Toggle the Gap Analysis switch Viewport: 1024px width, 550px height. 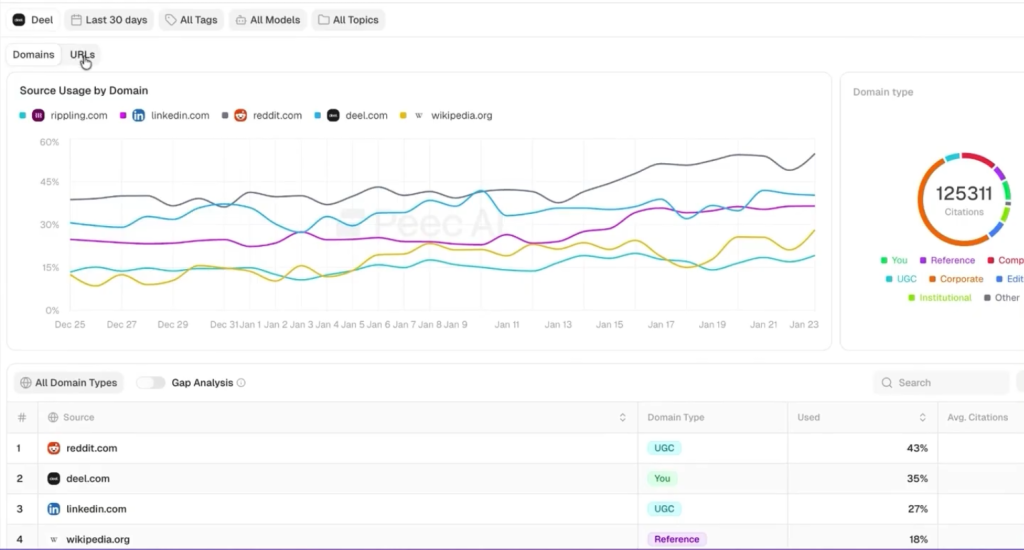click(x=150, y=383)
